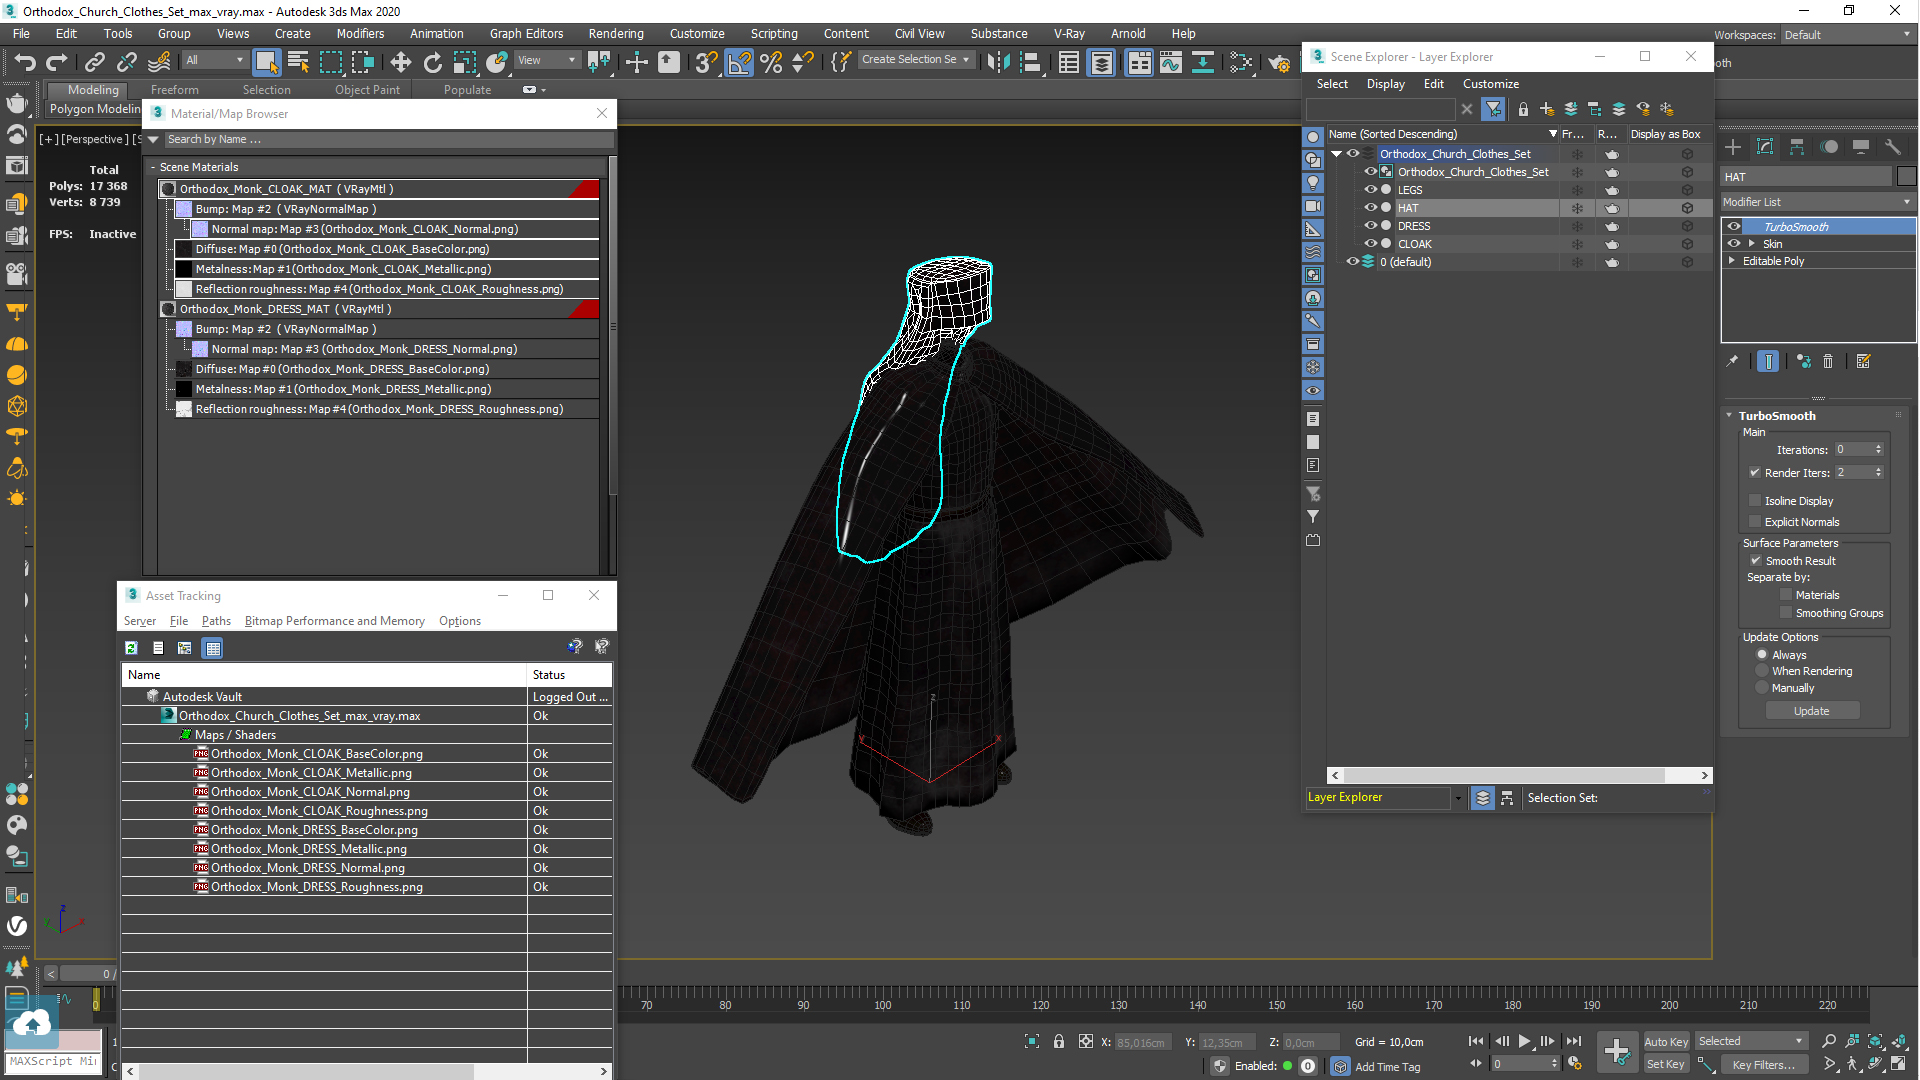
Task: Expand the Skin modifier sub-levels
Action: click(1751, 244)
